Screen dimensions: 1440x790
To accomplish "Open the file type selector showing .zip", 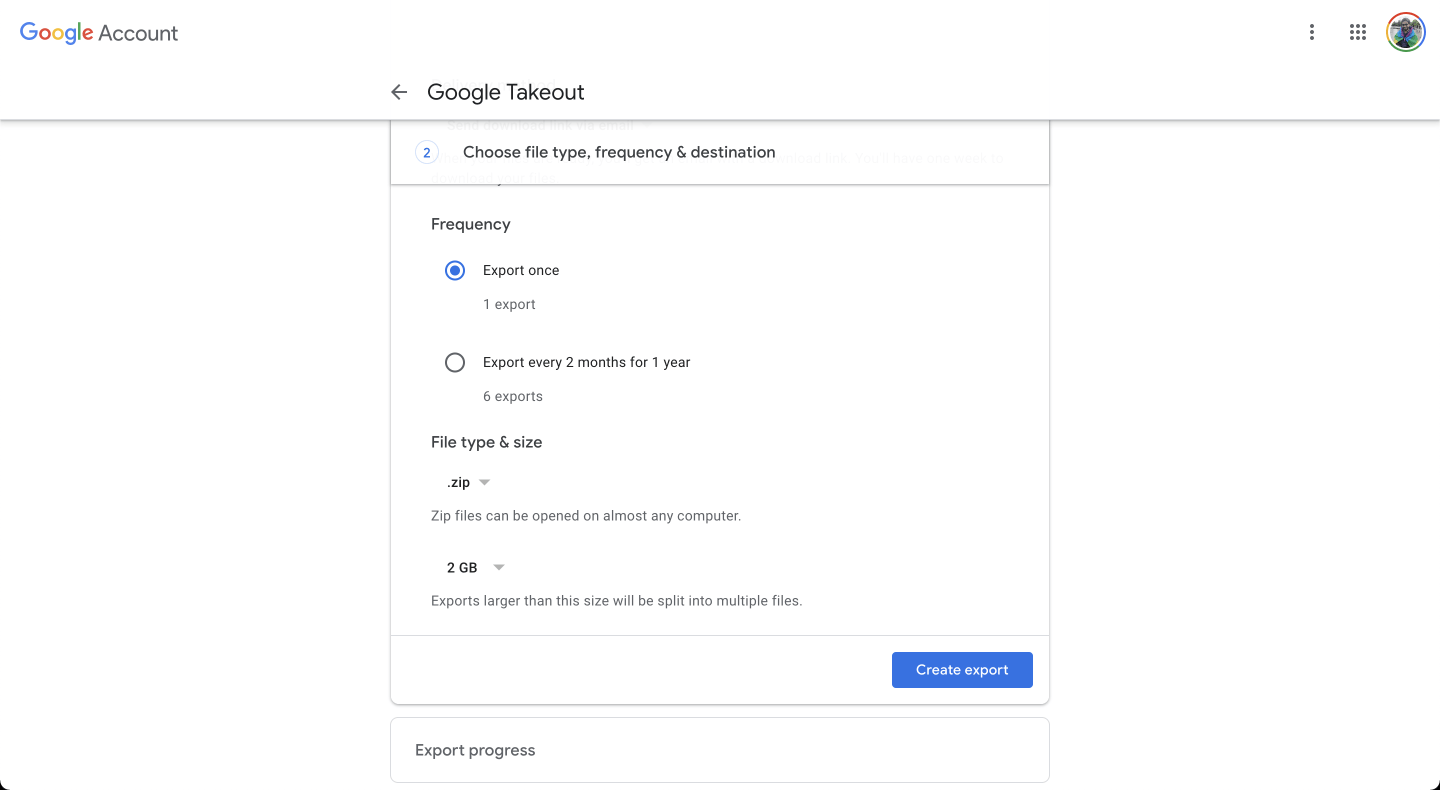I will (465, 482).
